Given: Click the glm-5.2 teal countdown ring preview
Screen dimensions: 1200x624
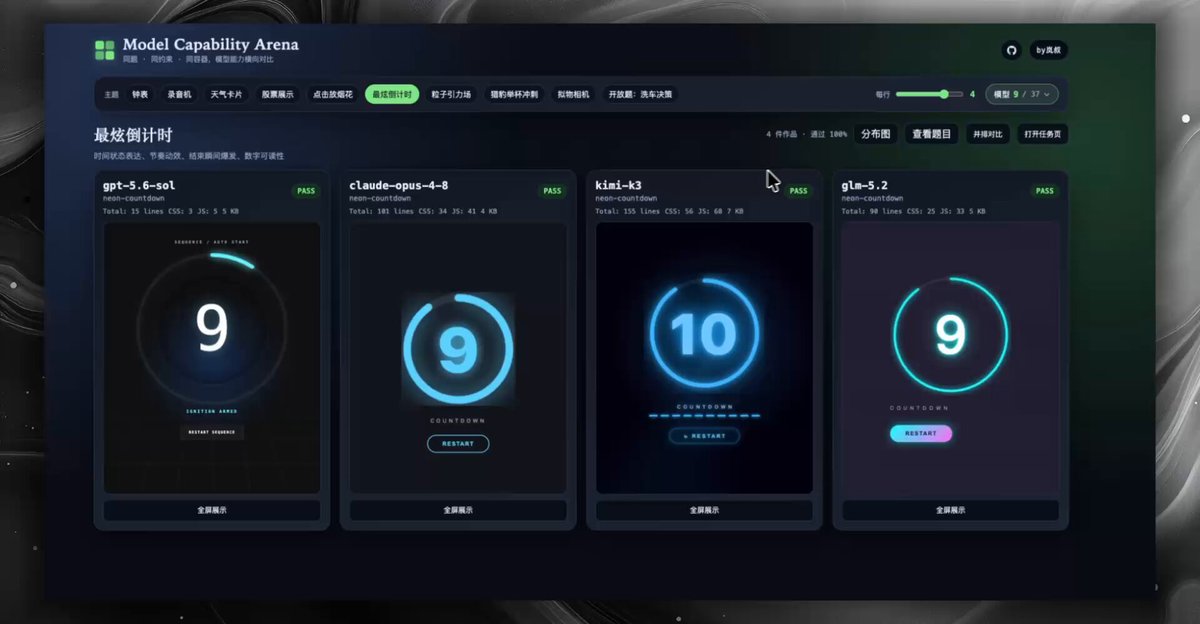Looking at the screenshot, I should coord(950,335).
